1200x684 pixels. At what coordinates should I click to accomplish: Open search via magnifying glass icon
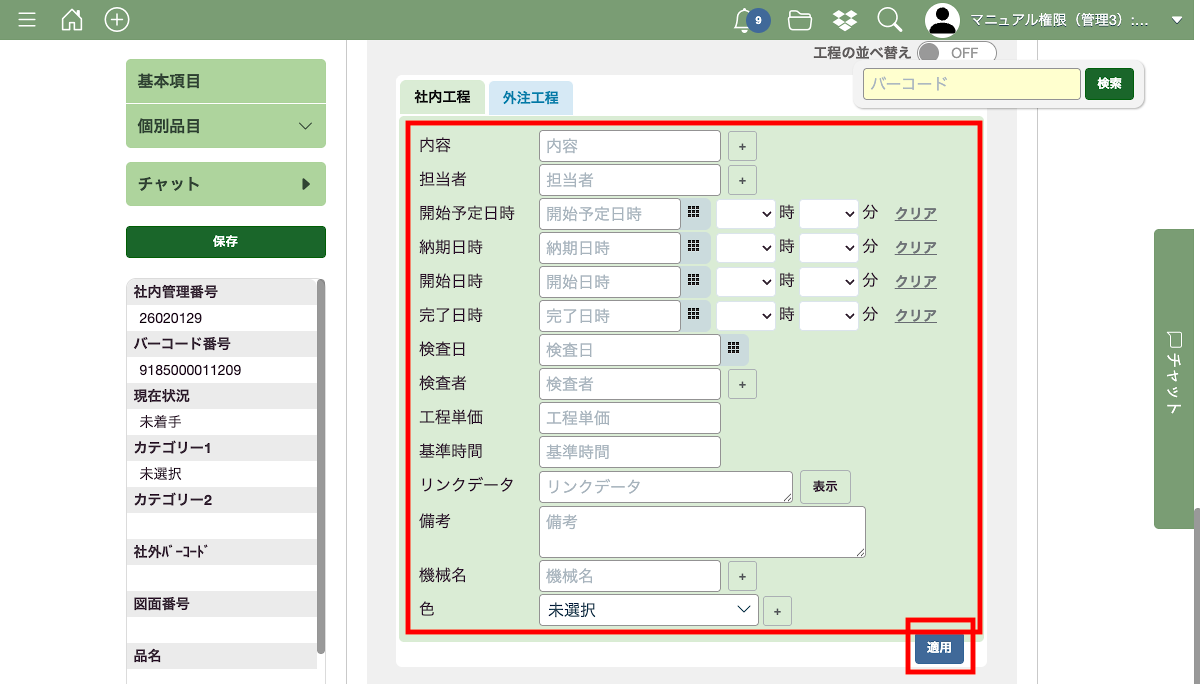tap(889, 20)
